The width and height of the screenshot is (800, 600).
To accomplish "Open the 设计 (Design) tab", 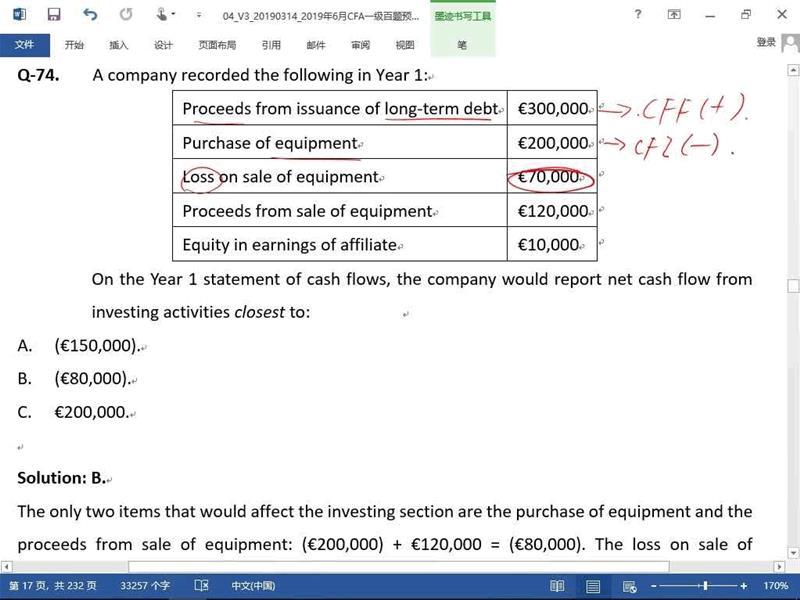I will point(163,45).
